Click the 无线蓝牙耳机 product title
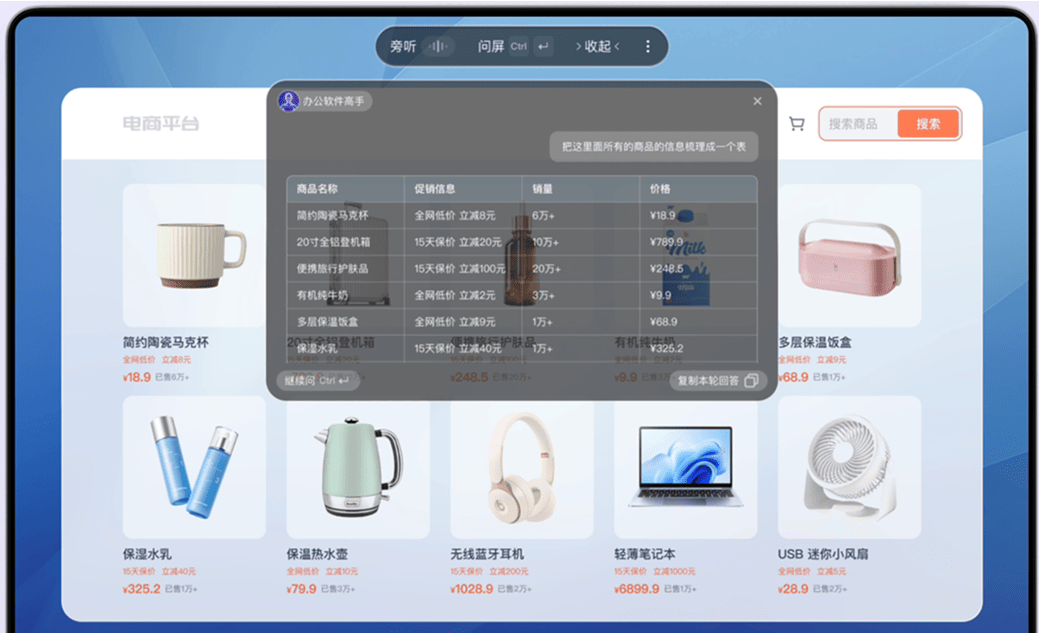Viewport: 1040px width, 633px height. [x=488, y=554]
